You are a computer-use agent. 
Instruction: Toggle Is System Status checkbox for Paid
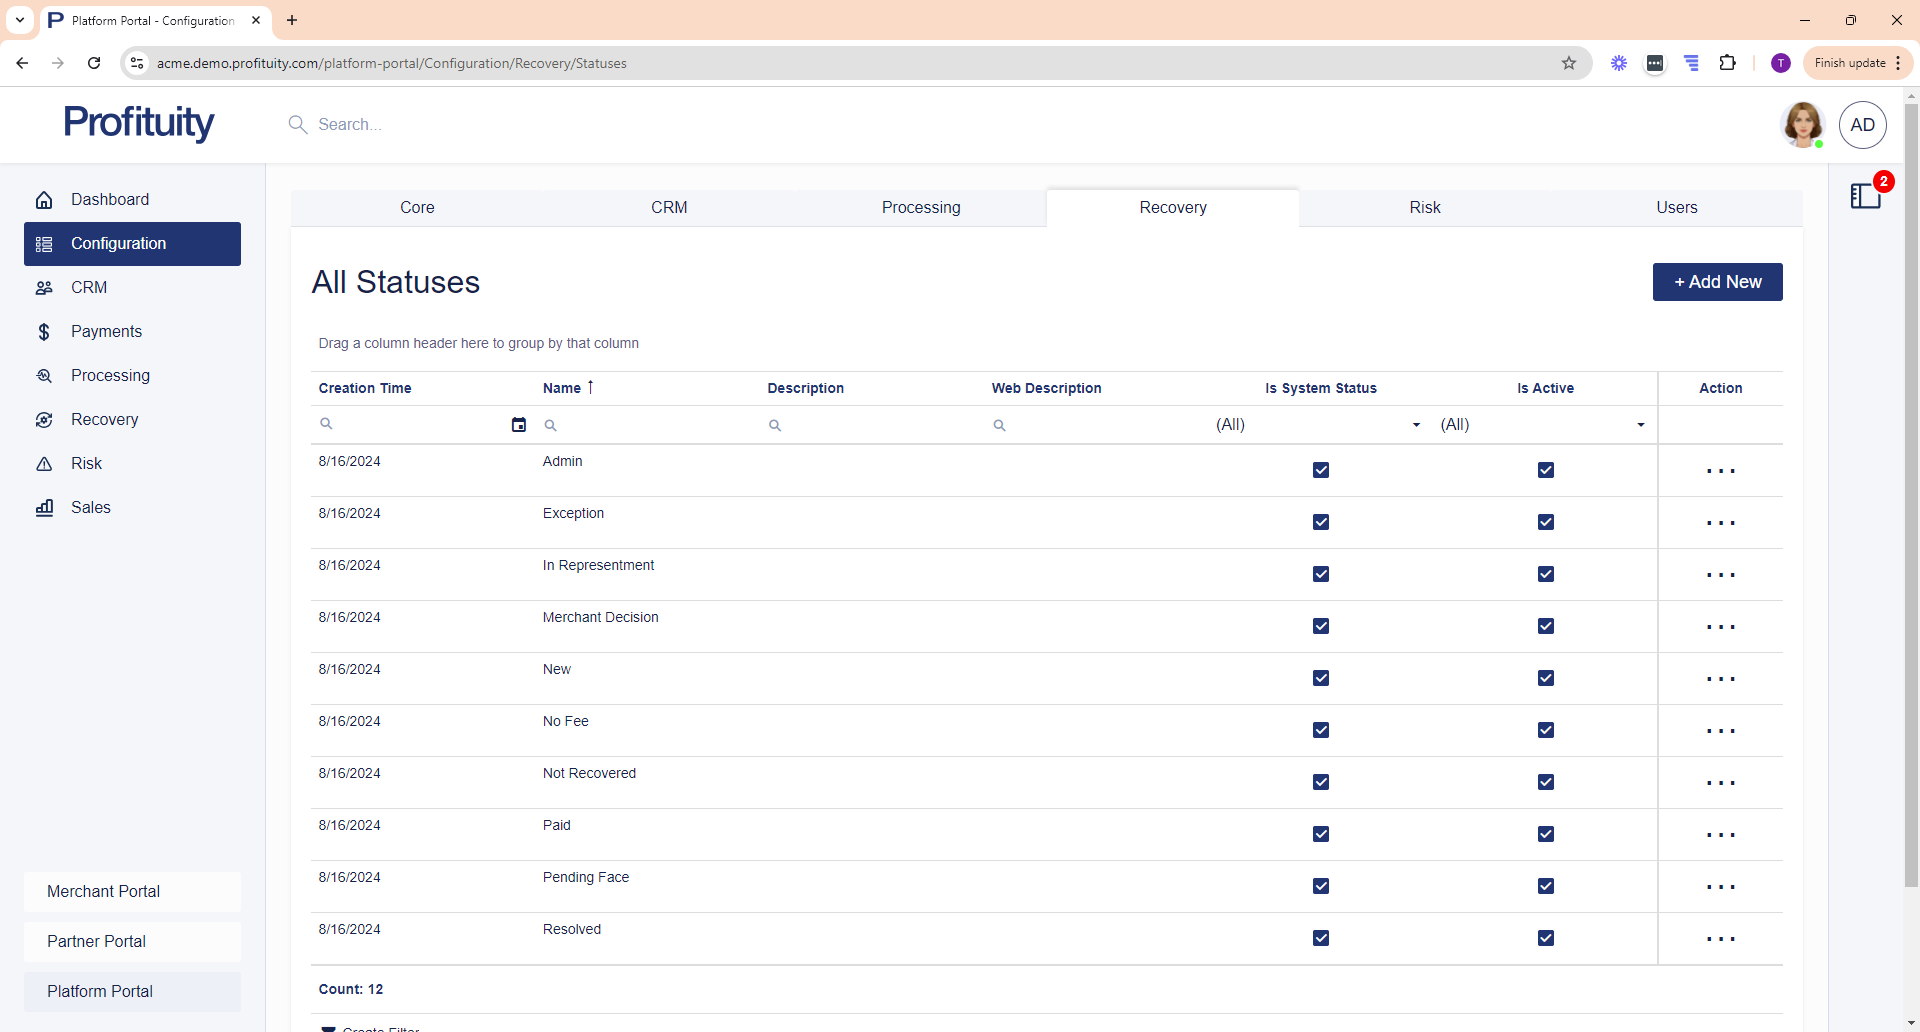[x=1321, y=834]
